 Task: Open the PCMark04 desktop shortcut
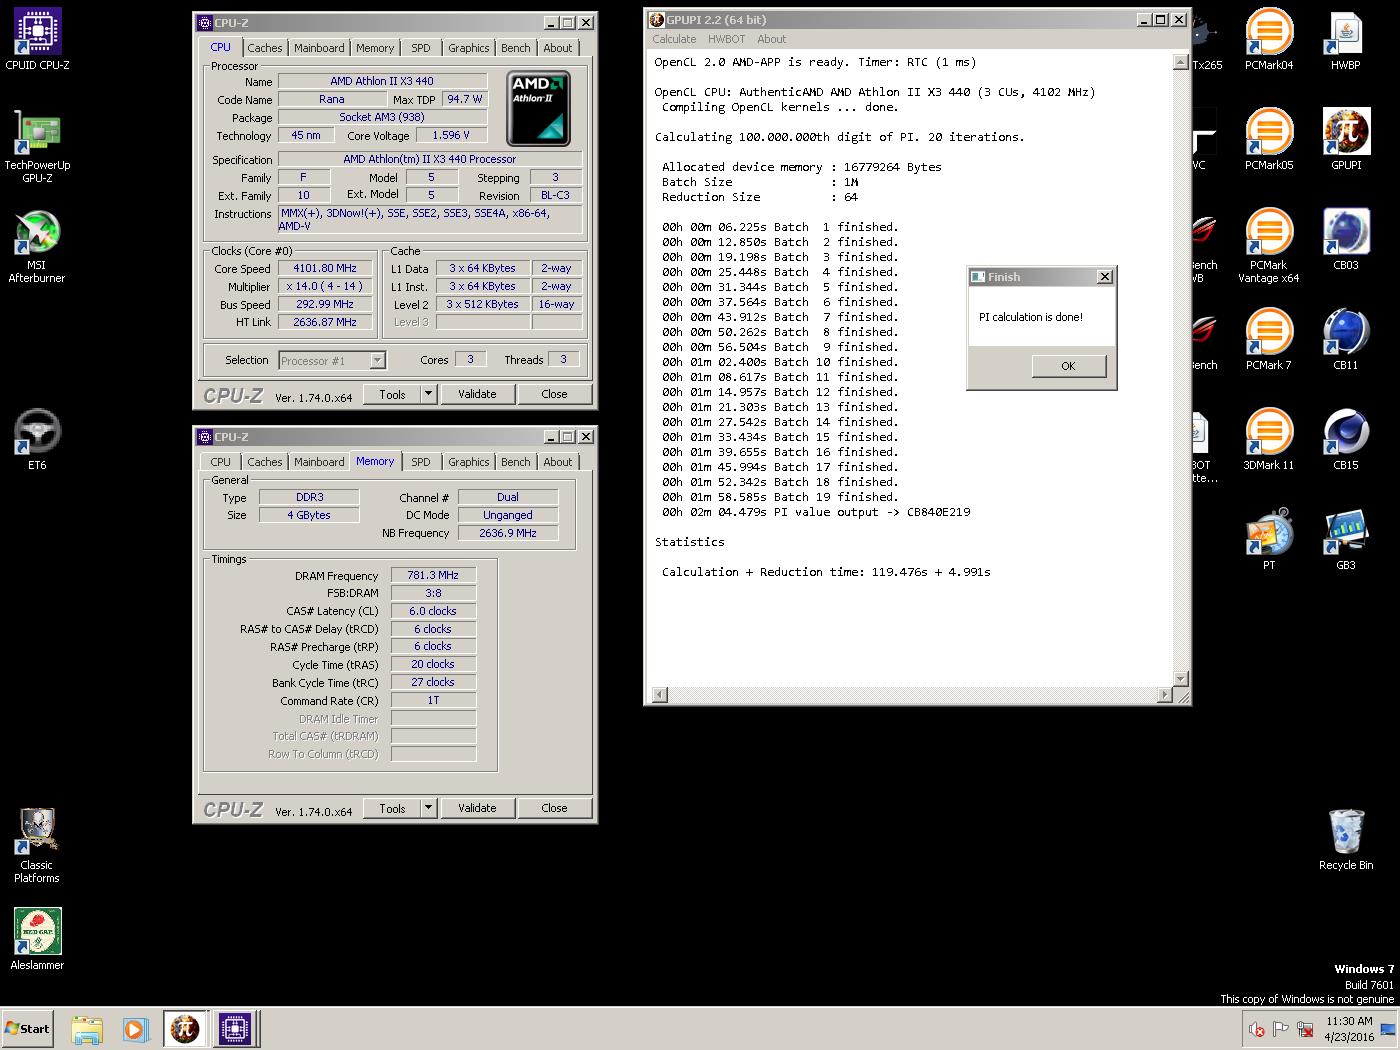pyautogui.click(x=1269, y=40)
